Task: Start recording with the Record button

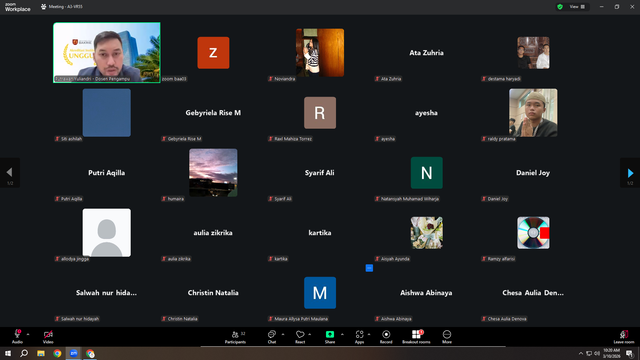Action: click(386, 337)
